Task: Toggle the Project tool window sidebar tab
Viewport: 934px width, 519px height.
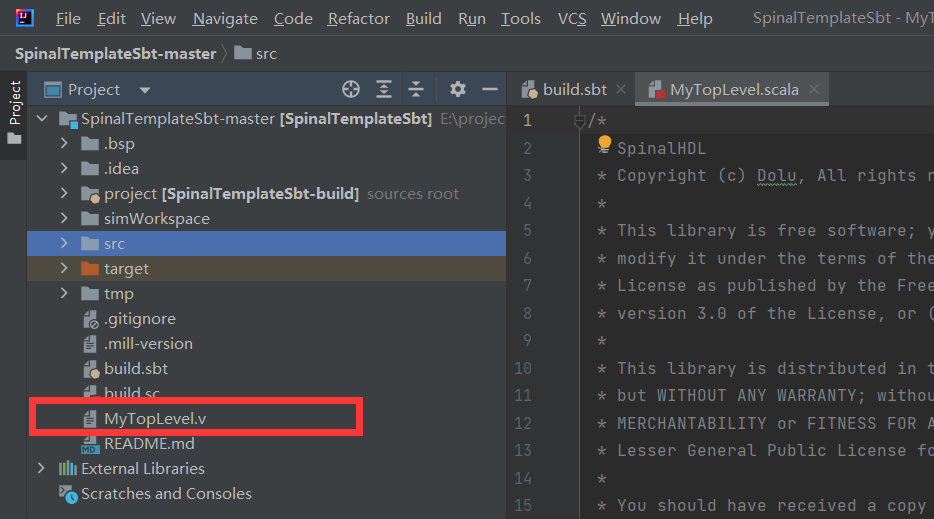Action: pyautogui.click(x=14, y=113)
